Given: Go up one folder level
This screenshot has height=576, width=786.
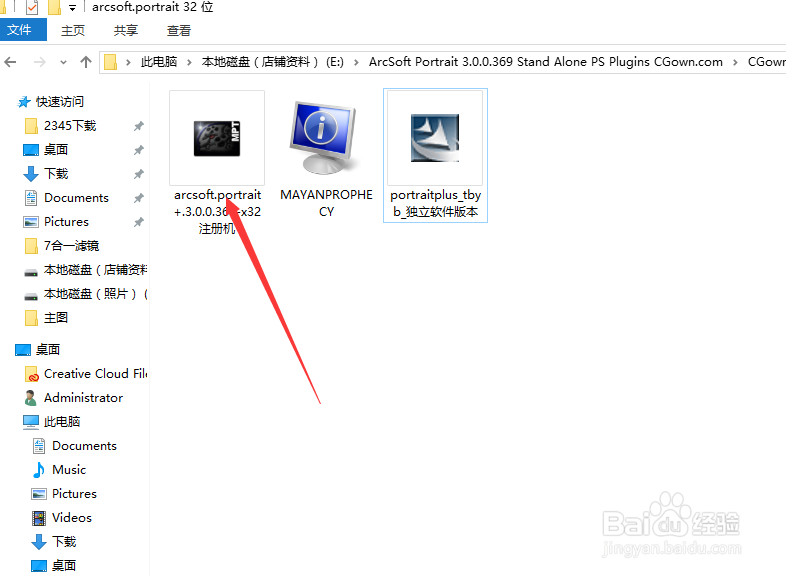Looking at the screenshot, I should (86, 62).
